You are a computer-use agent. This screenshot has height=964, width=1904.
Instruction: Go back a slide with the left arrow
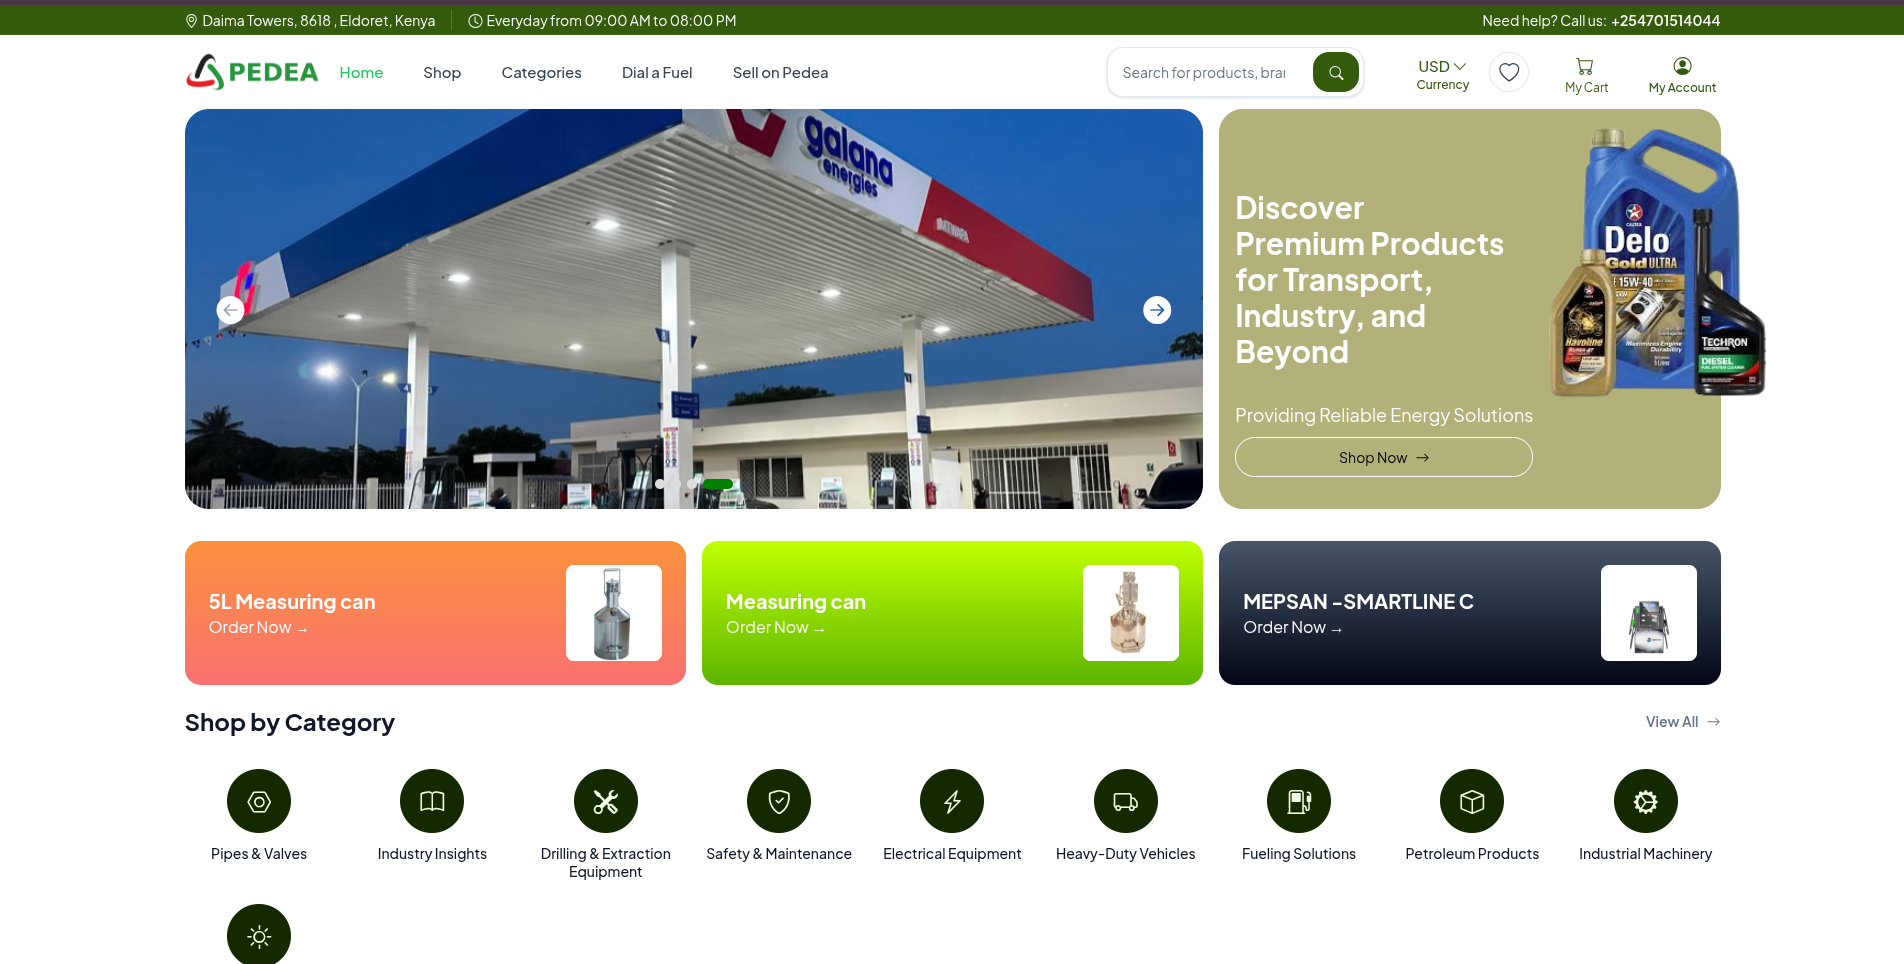[x=229, y=309]
